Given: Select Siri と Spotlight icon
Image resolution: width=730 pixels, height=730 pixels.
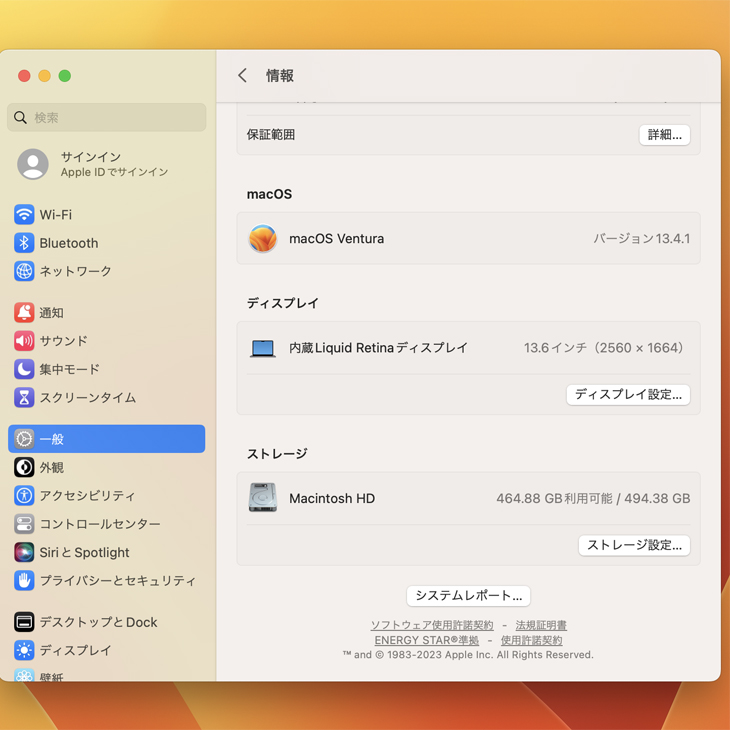Looking at the screenshot, I should coord(24,552).
